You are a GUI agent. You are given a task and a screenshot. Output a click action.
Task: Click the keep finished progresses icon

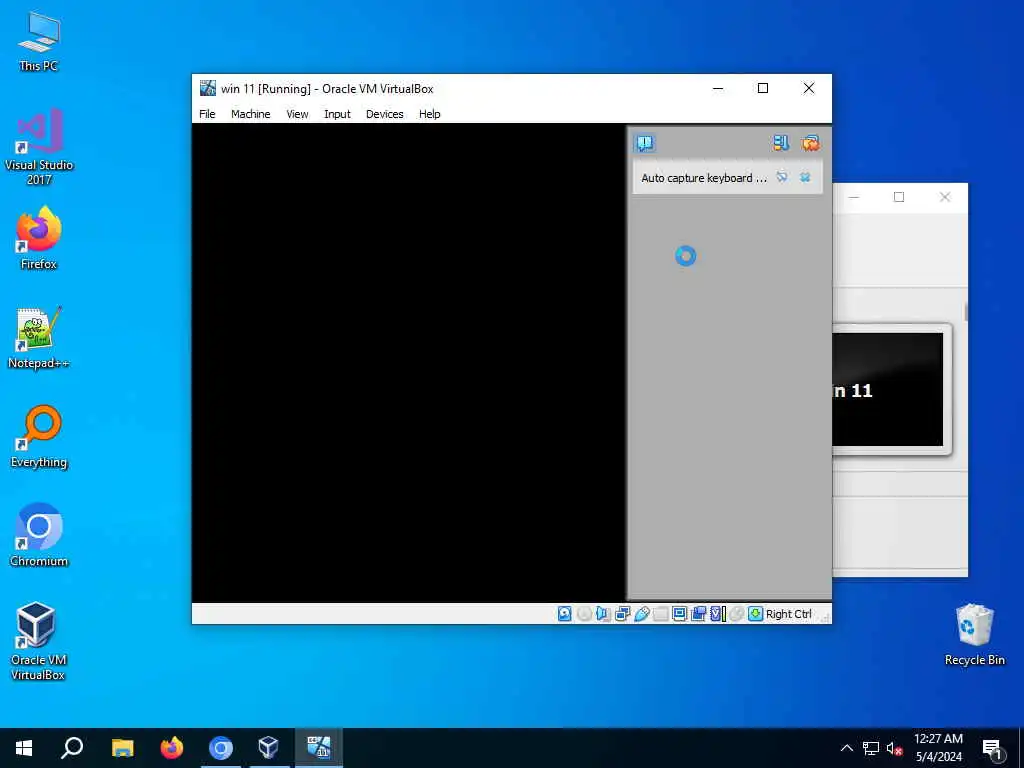781,143
